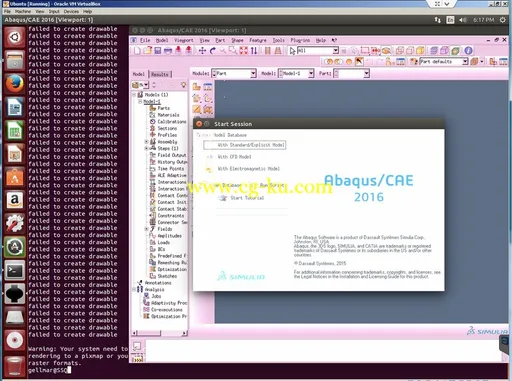512x381 pixels.
Task: Switch to the Results tab
Action: [x=160, y=74]
